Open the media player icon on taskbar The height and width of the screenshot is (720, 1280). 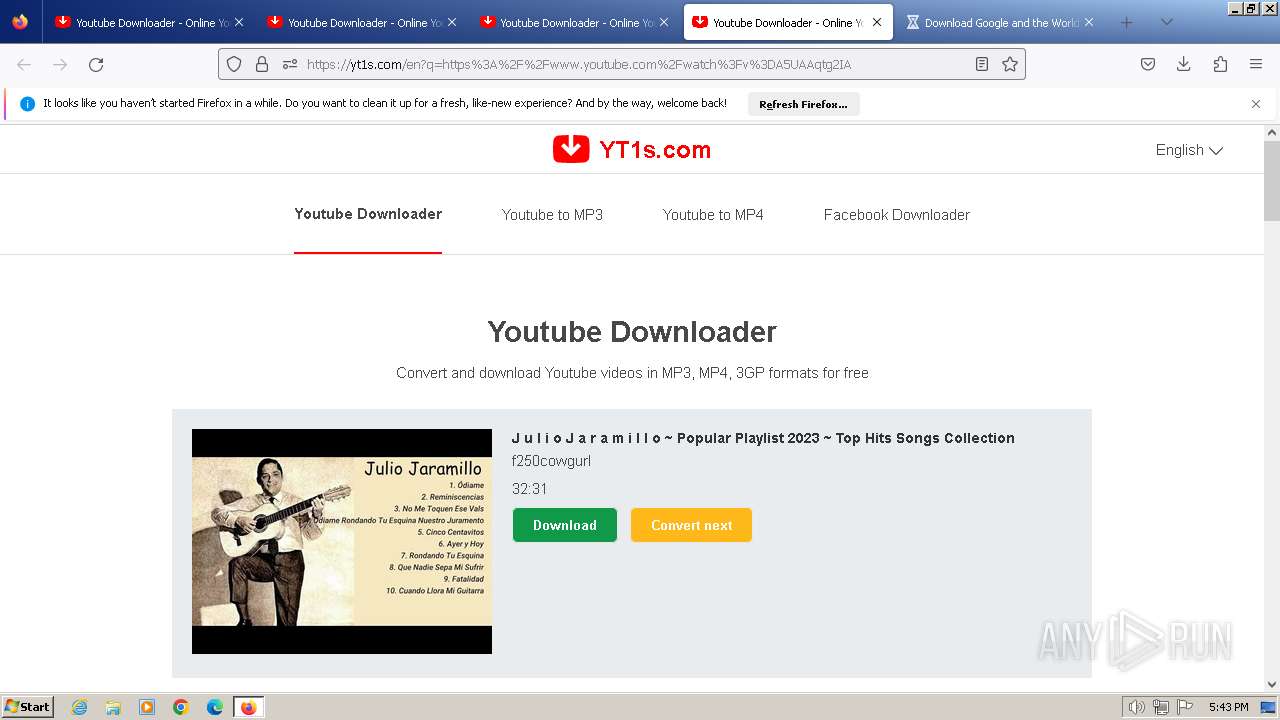point(147,707)
